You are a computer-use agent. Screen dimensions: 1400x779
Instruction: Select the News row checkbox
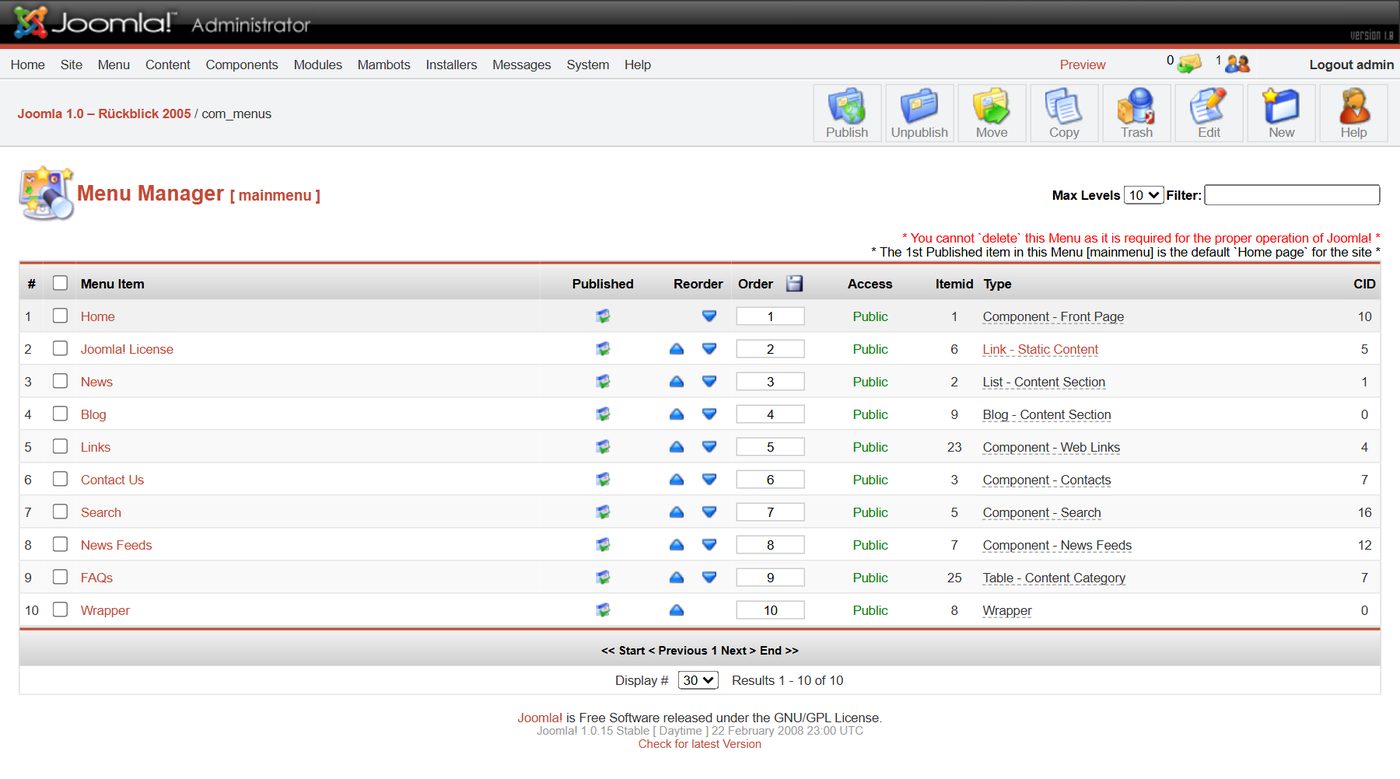pos(60,381)
